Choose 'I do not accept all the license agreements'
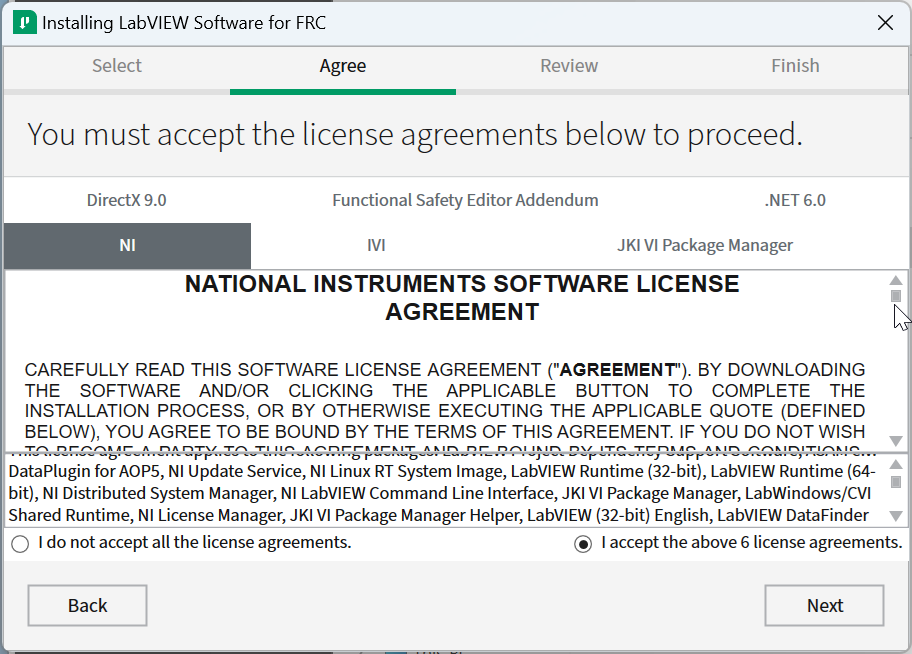 (19, 543)
